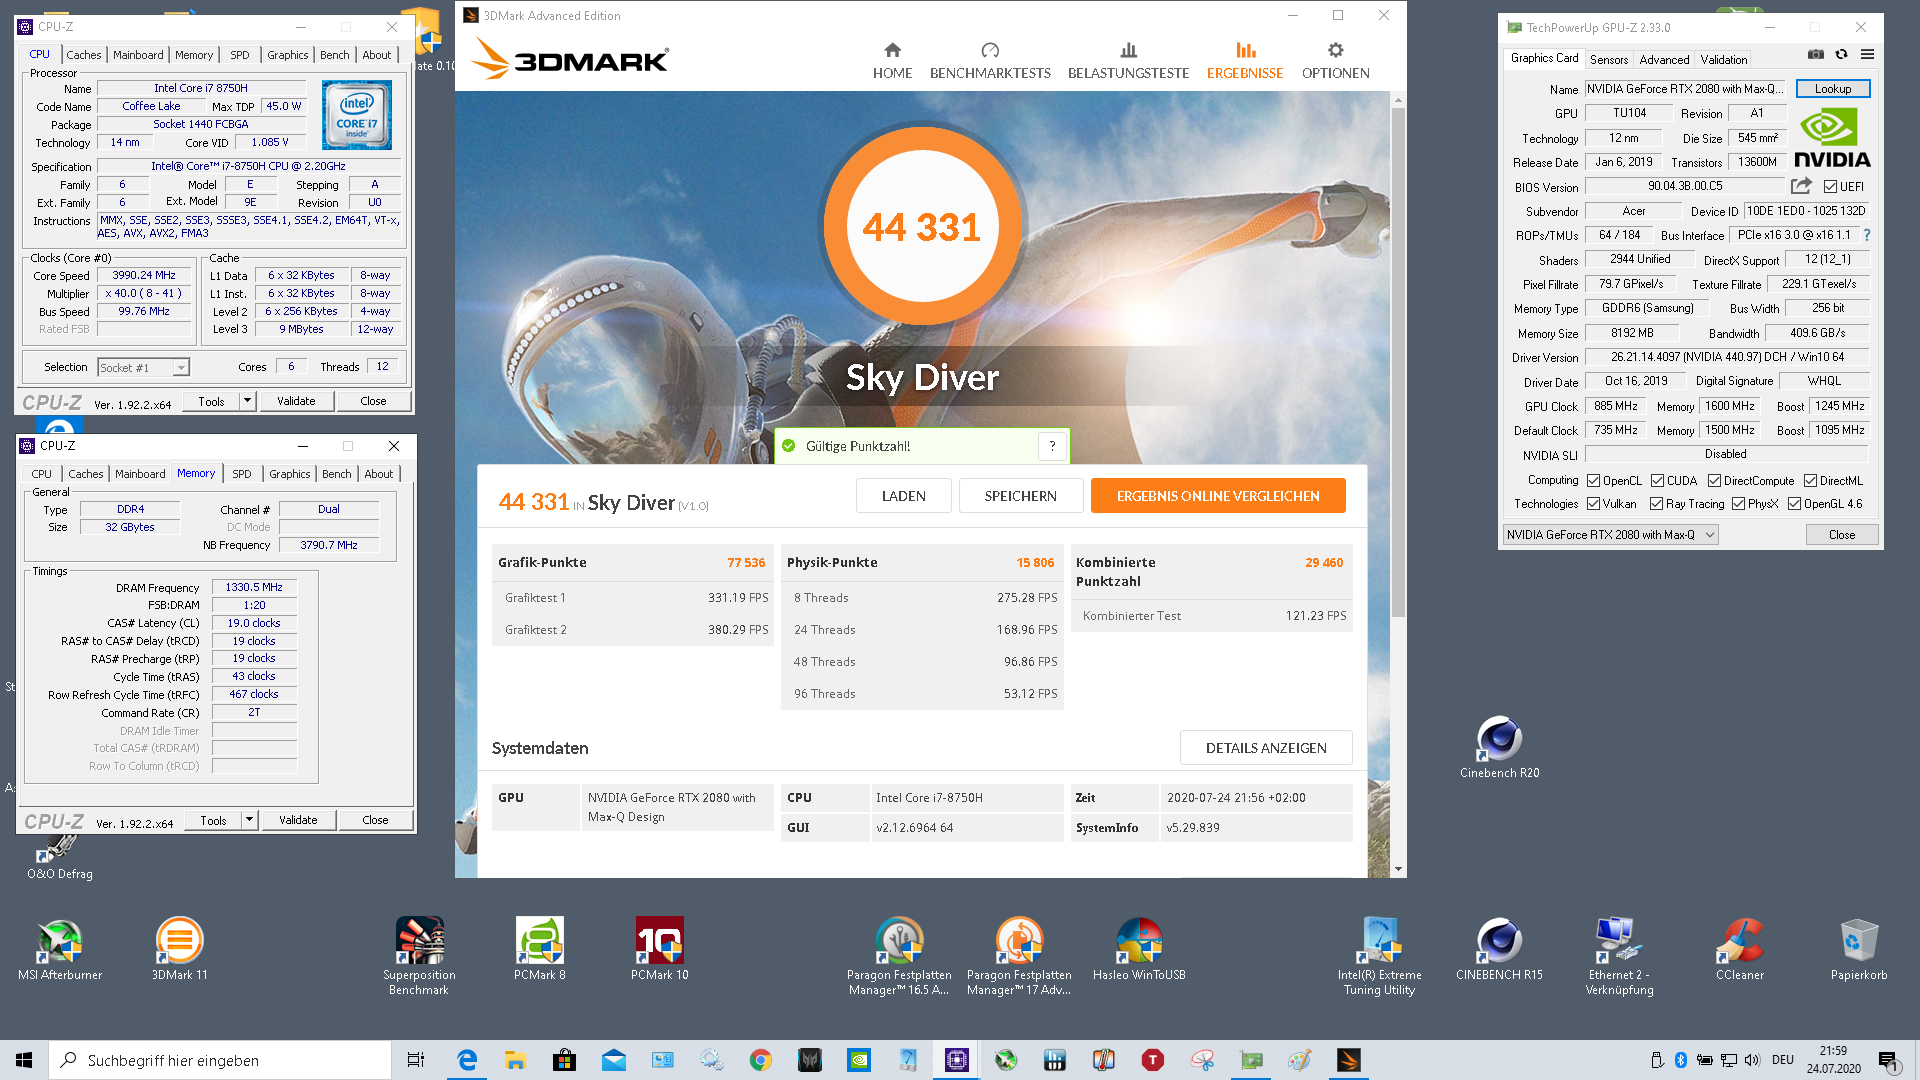Open the Socket #1 selection dropdown
Image resolution: width=1920 pixels, height=1080 pixels.
click(x=143, y=368)
